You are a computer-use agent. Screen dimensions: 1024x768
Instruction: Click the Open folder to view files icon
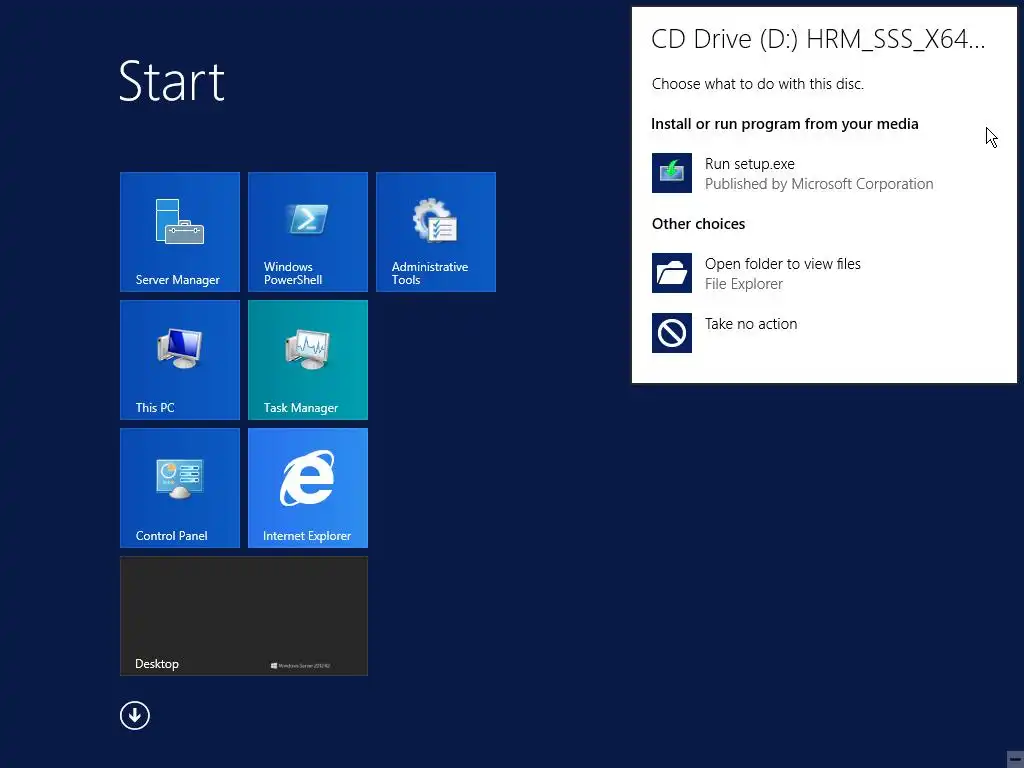point(671,273)
